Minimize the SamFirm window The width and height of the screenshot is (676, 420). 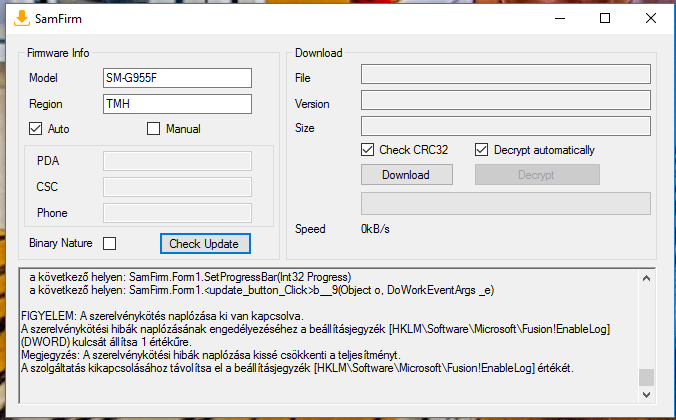pyautogui.click(x=560, y=18)
